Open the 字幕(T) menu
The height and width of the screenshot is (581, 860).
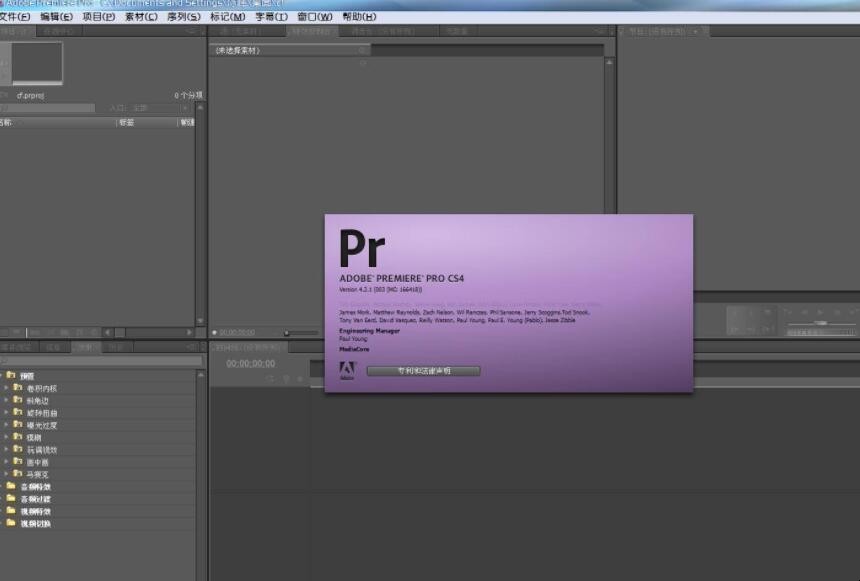pyautogui.click(x=271, y=17)
